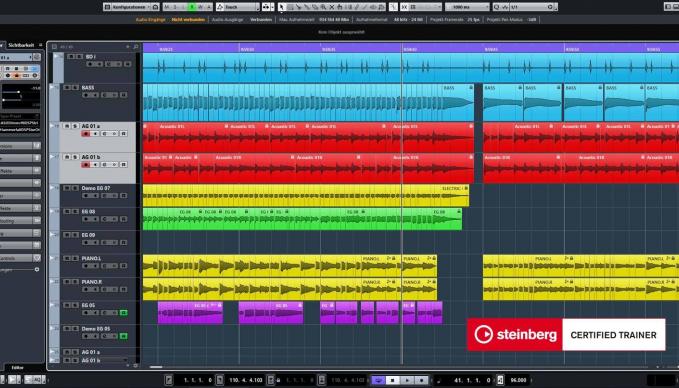Disable record enable on AG 01 a
The height and width of the screenshot is (388, 679).
tap(86, 134)
